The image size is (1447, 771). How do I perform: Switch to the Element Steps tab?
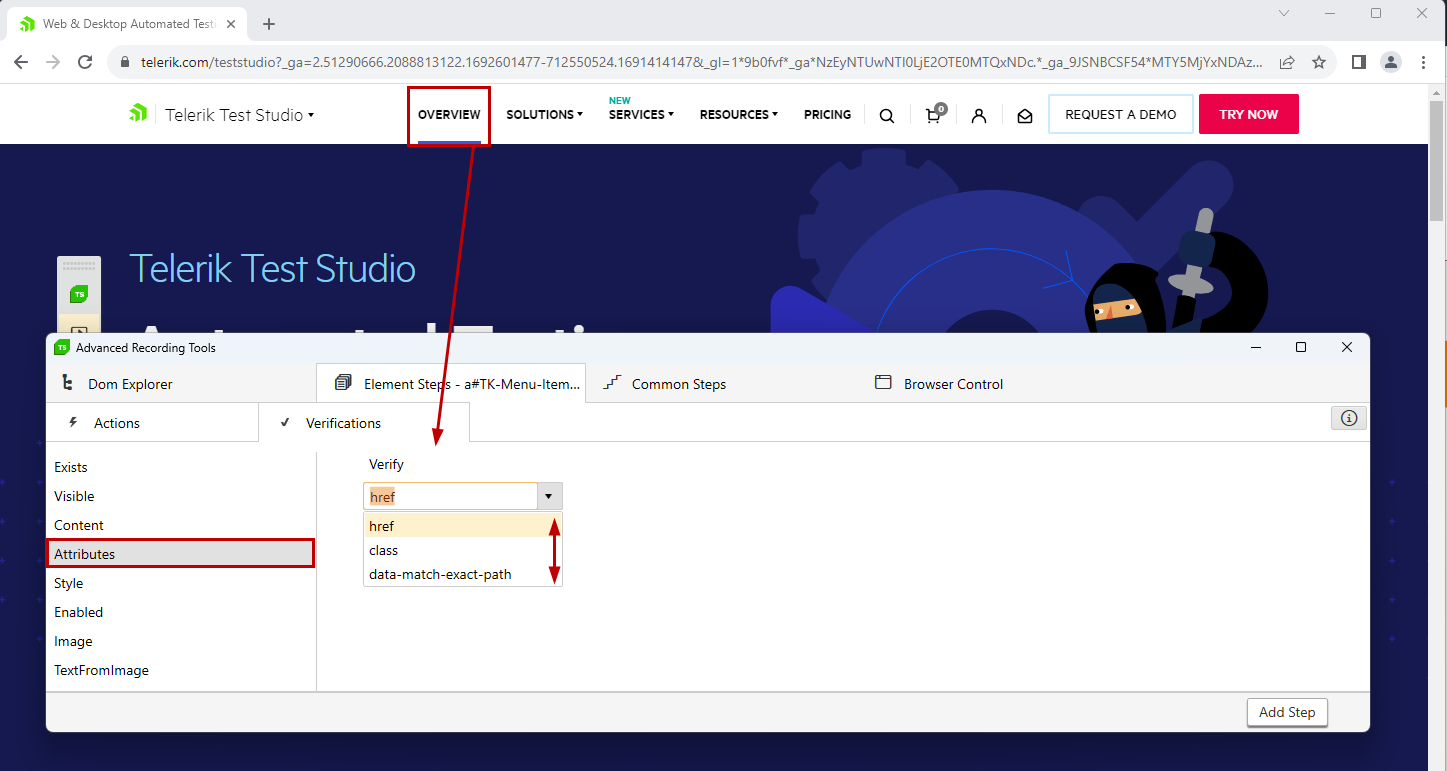coord(450,384)
